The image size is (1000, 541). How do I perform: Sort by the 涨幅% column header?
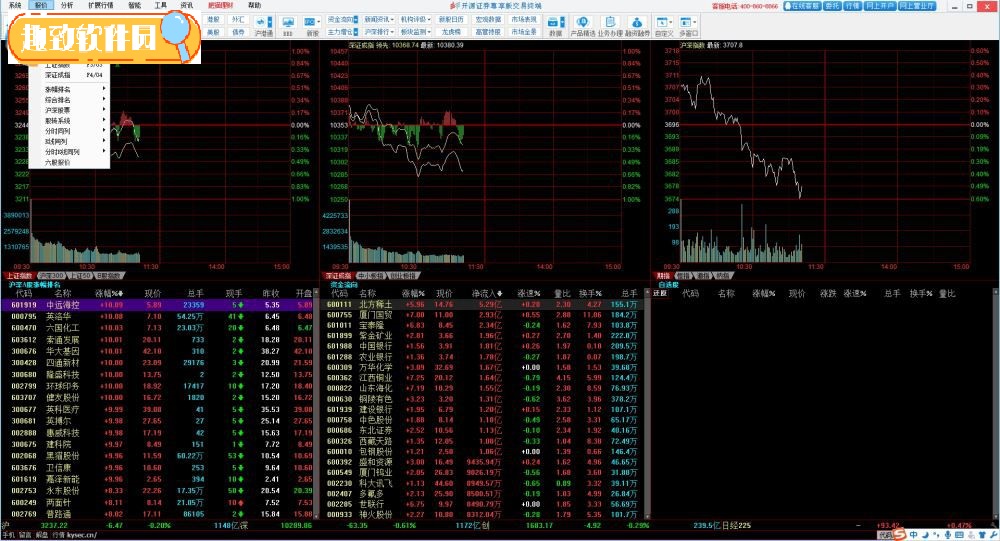coord(107,294)
